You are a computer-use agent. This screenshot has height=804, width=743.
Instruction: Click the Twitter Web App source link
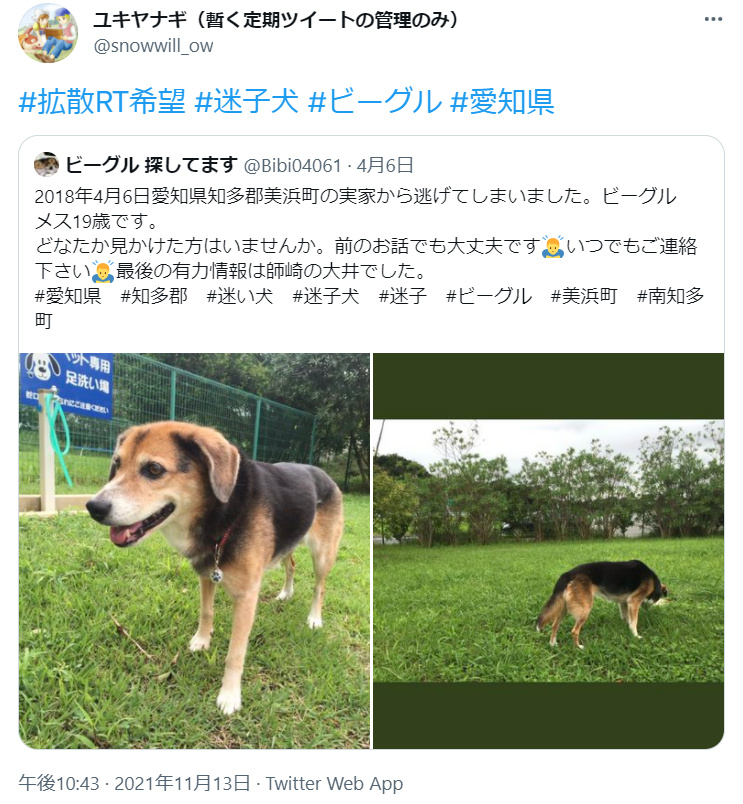click(x=334, y=783)
